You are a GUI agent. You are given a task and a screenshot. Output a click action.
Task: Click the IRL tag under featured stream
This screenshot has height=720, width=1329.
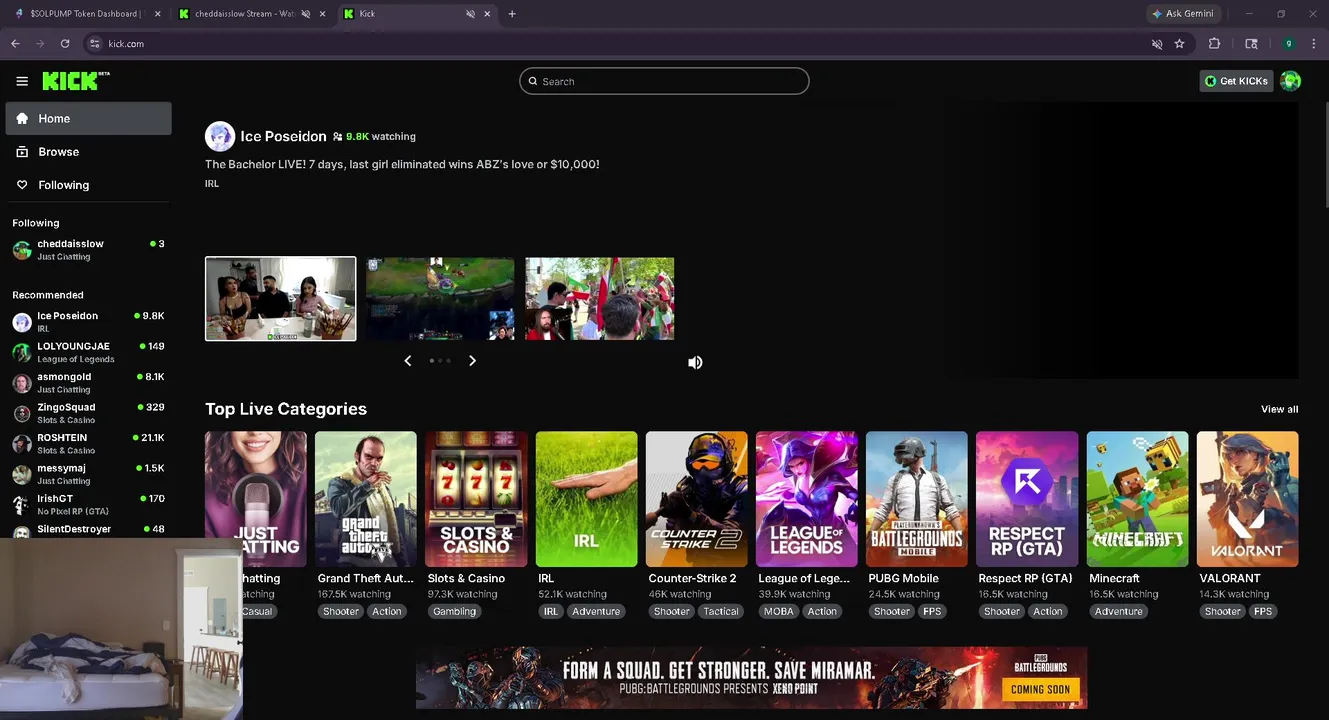pos(212,184)
